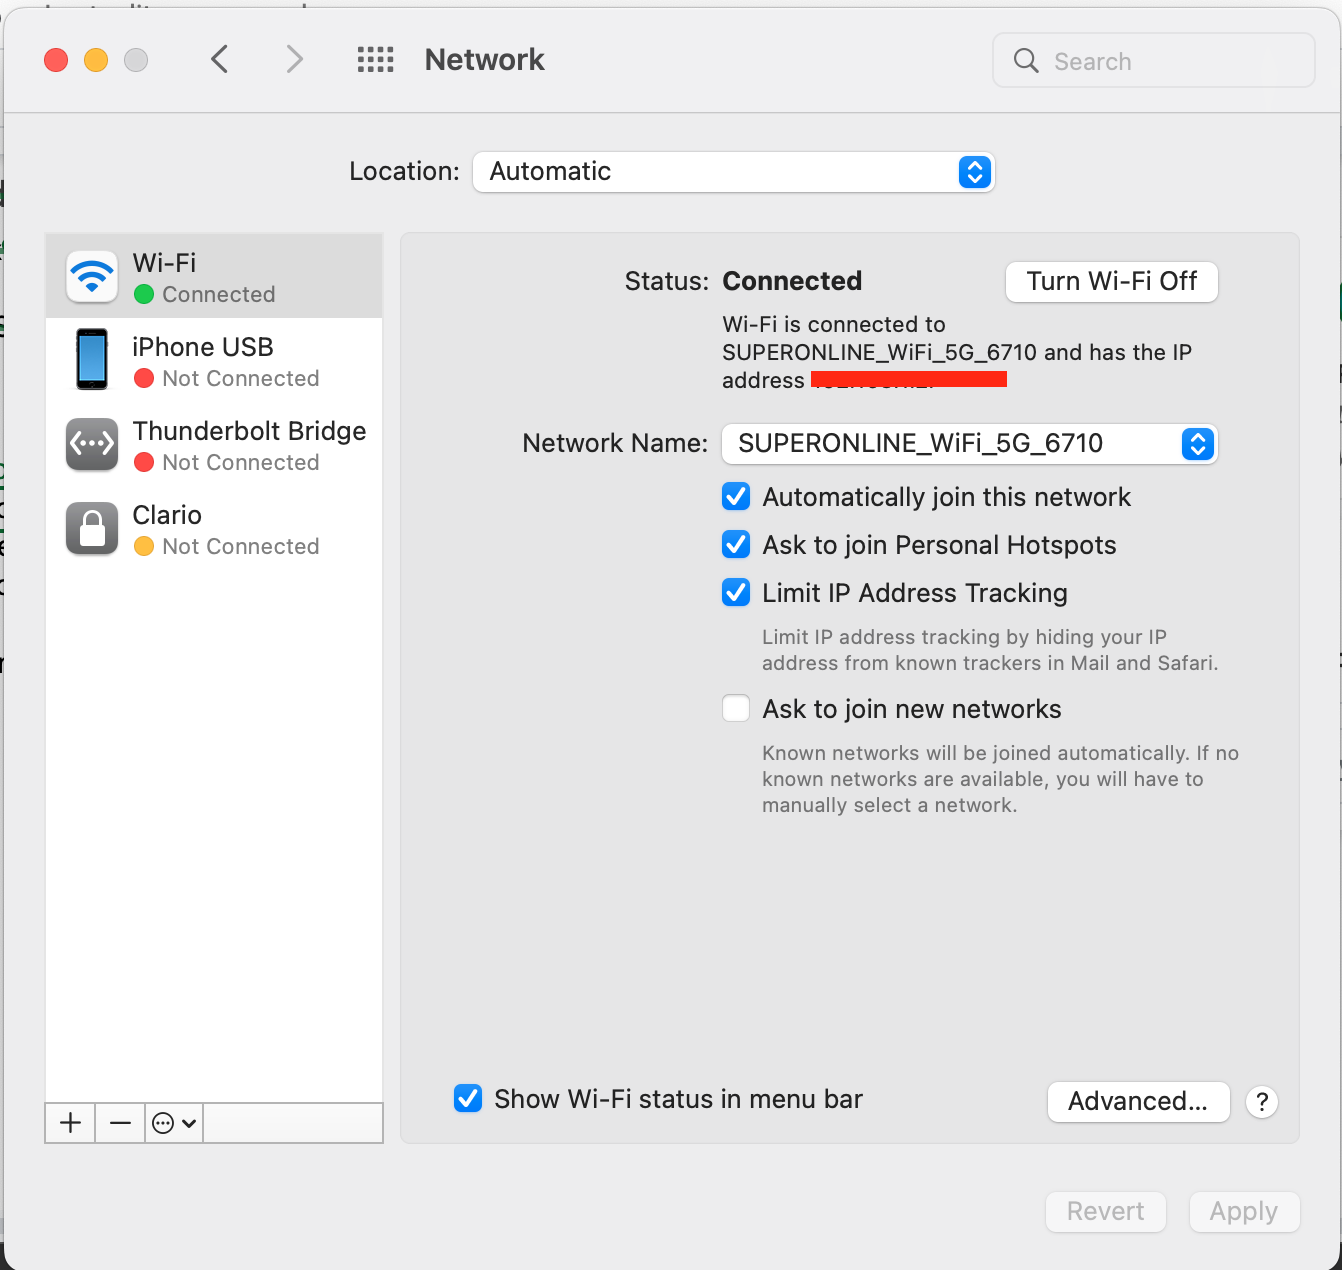Focus the Search field
The width and height of the screenshot is (1342, 1270).
[1154, 61]
